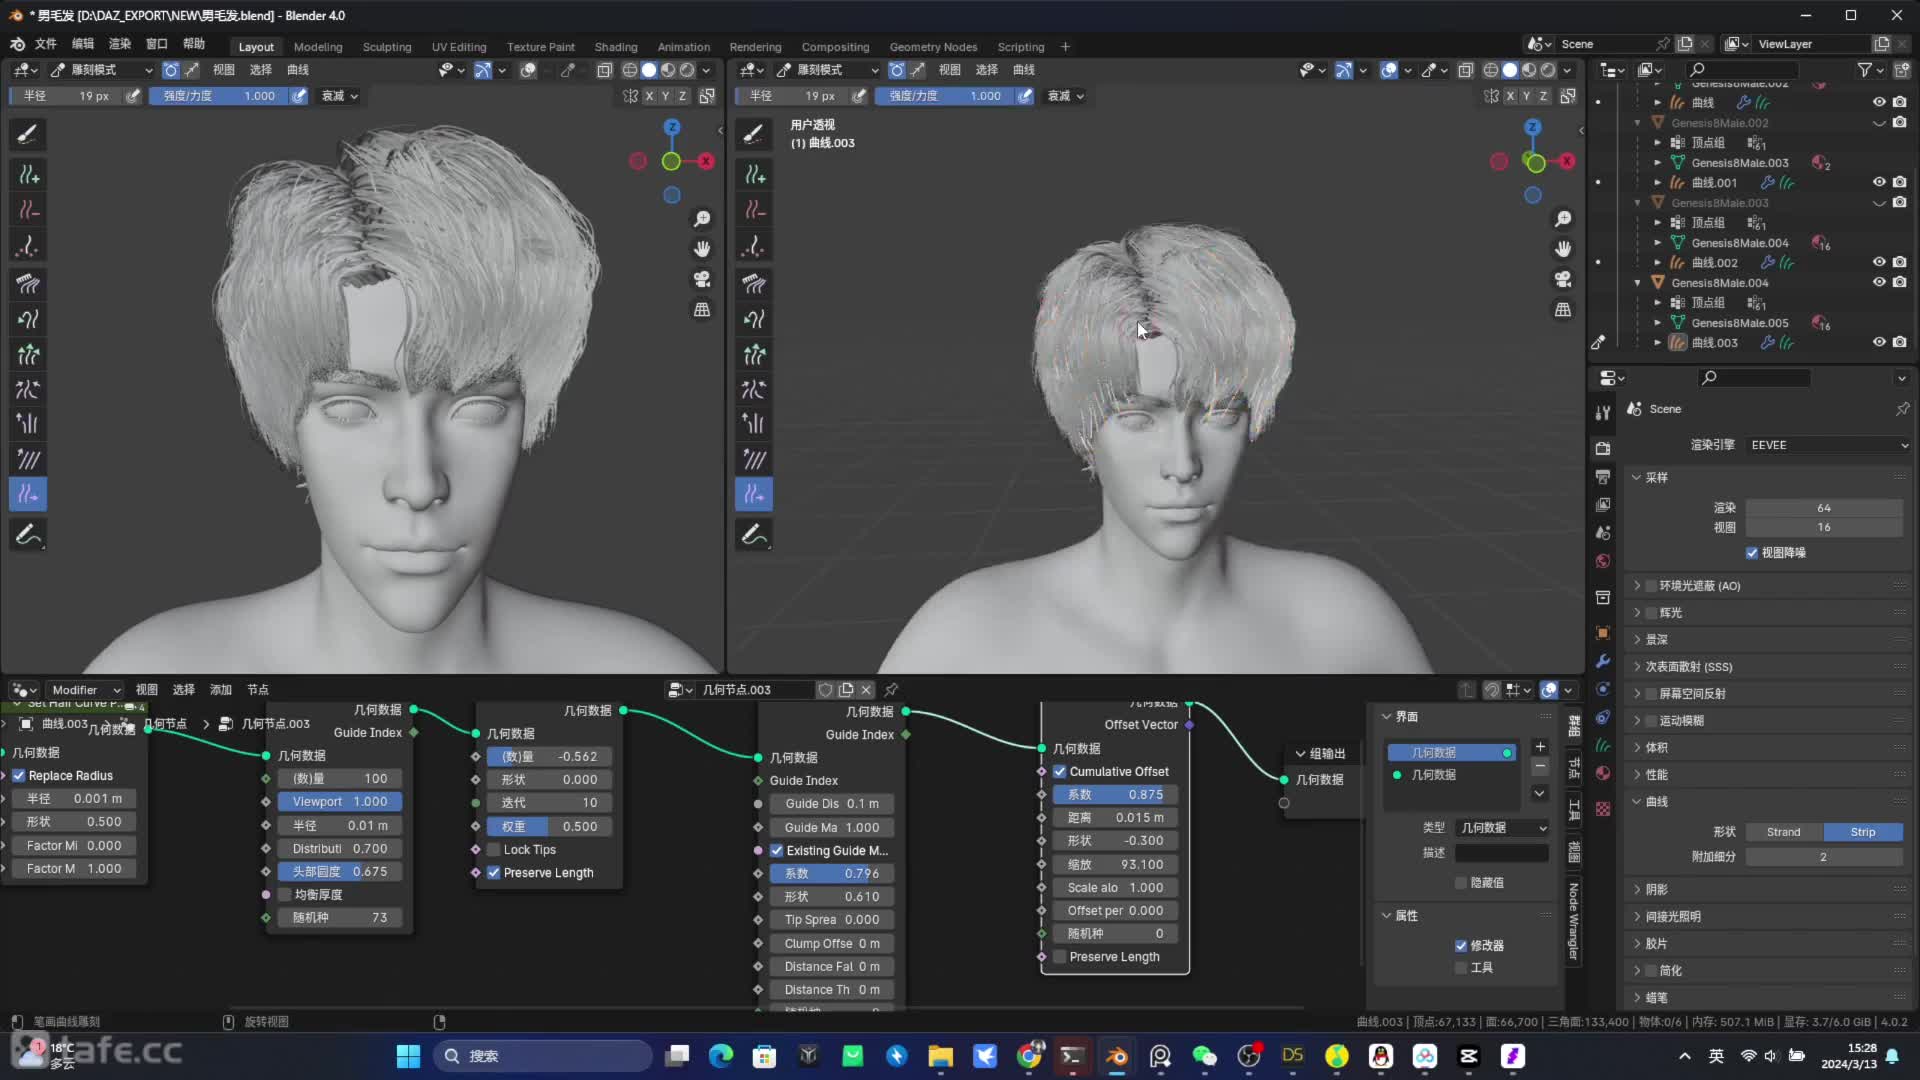
Task: Select Strip curve shape button
Action: [x=1863, y=832]
